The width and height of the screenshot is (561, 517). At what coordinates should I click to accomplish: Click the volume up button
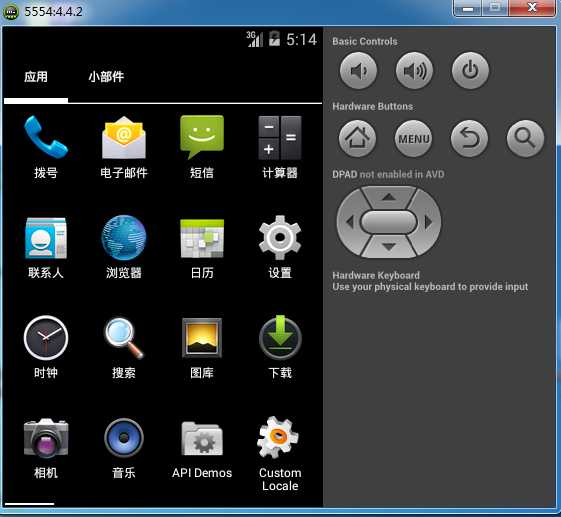[x=414, y=71]
